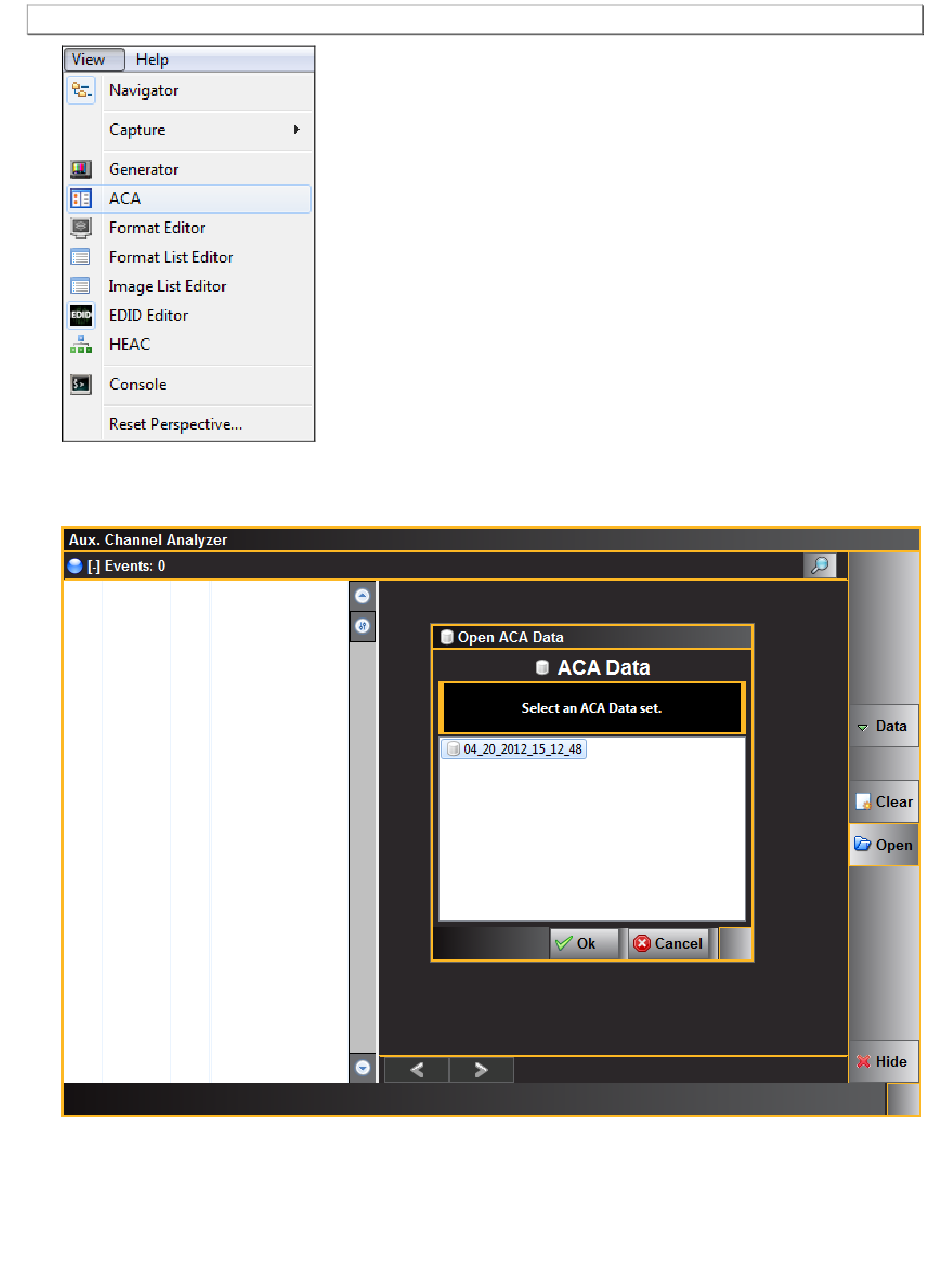Viewport: 950px width, 1267px height.
Task: Open the Help menu
Action: [152, 60]
